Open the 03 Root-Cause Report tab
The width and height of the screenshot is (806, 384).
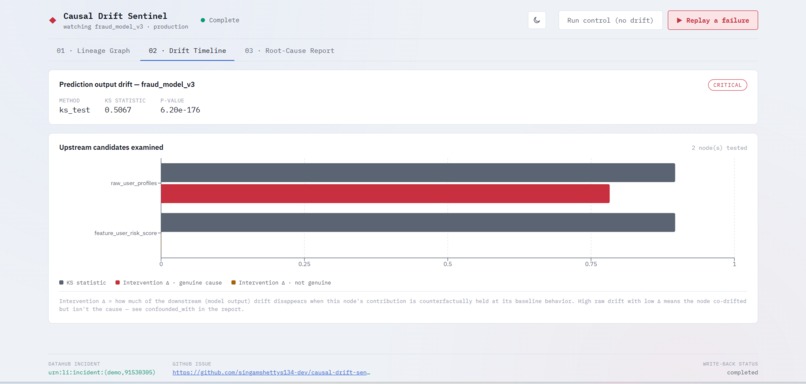click(289, 50)
